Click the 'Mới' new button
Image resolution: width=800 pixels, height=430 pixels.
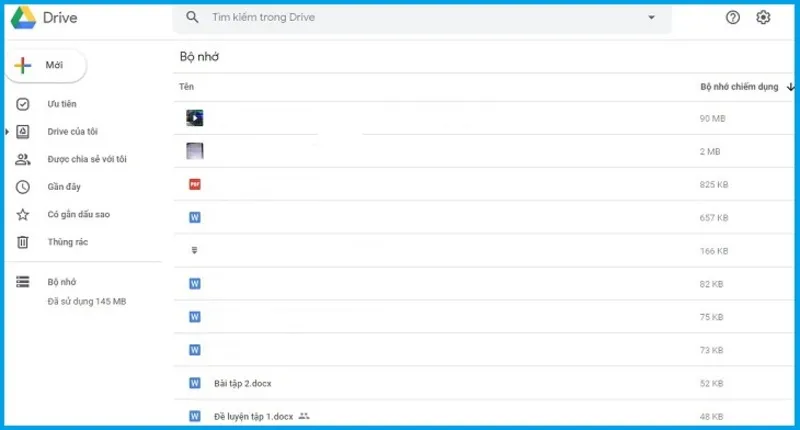coord(46,65)
